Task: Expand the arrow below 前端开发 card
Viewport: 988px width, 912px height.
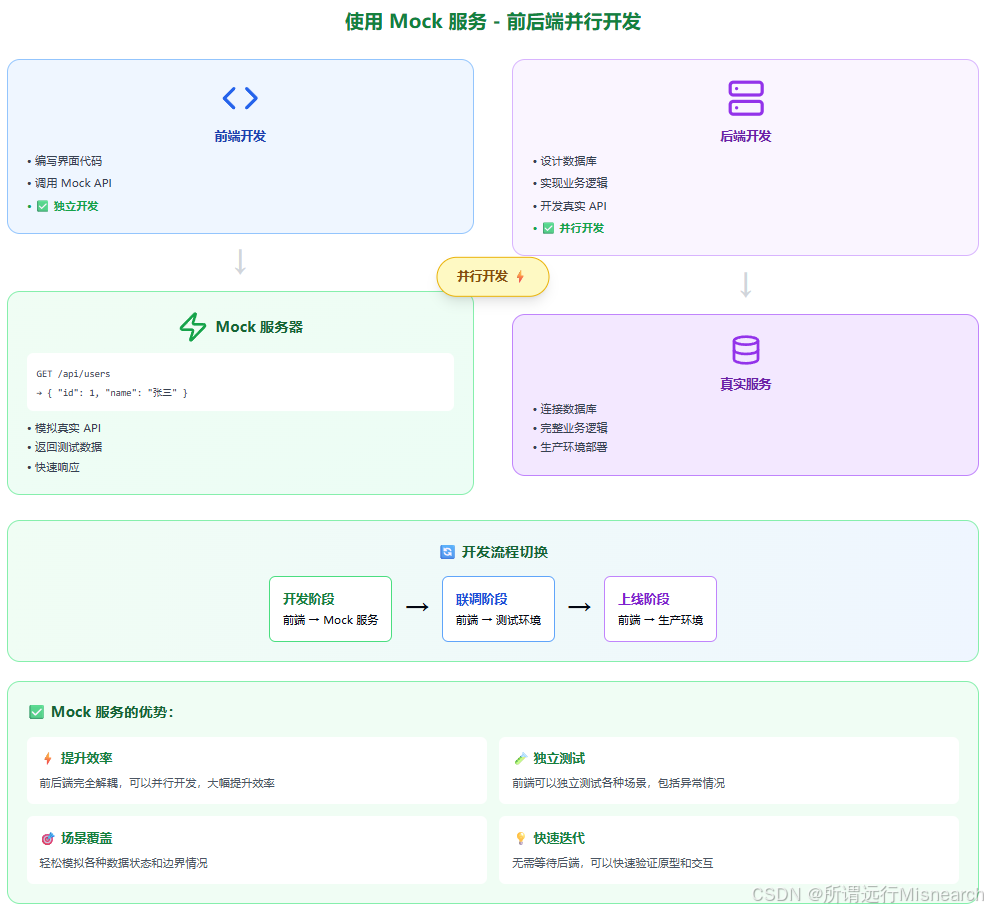Action: point(240,263)
